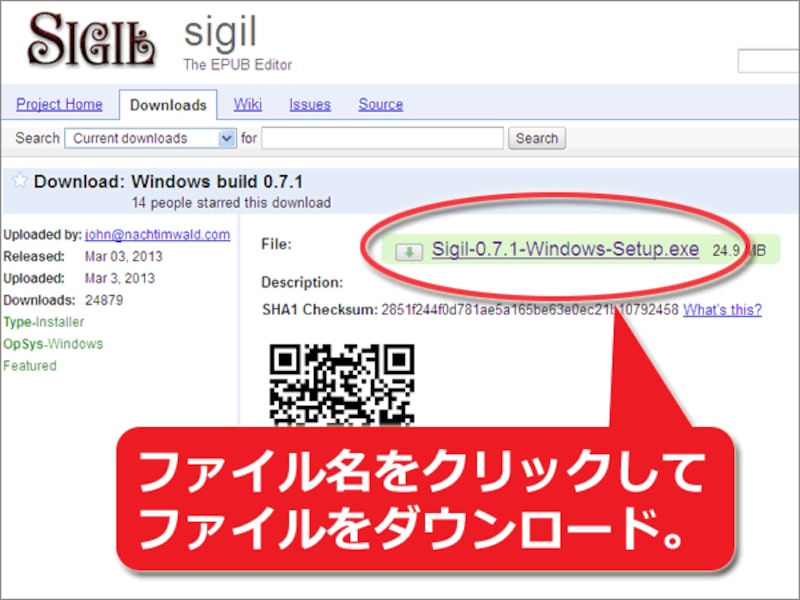Go to the Project Home tab

click(x=60, y=104)
